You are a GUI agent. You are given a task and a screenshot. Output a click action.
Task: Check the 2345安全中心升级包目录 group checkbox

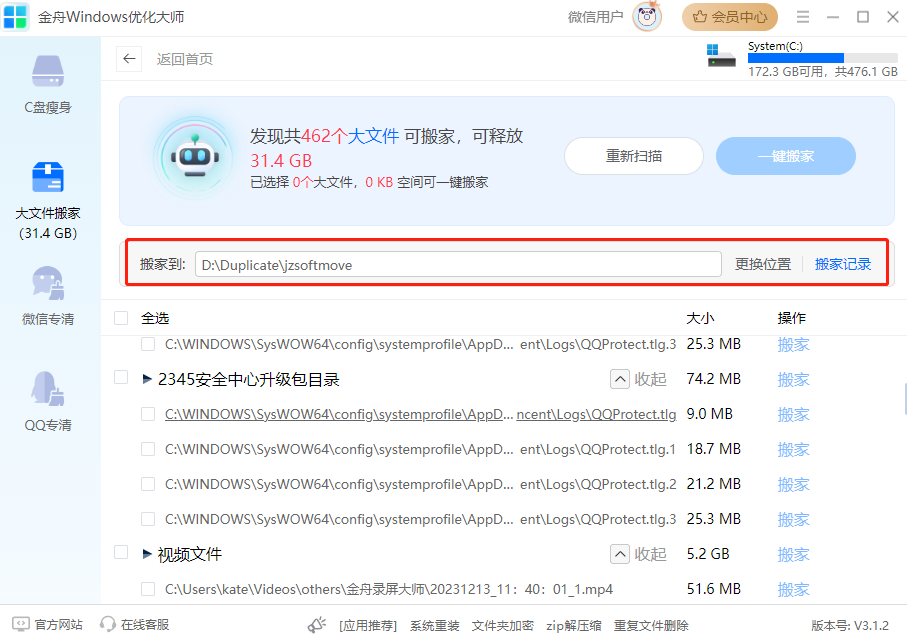(121, 377)
